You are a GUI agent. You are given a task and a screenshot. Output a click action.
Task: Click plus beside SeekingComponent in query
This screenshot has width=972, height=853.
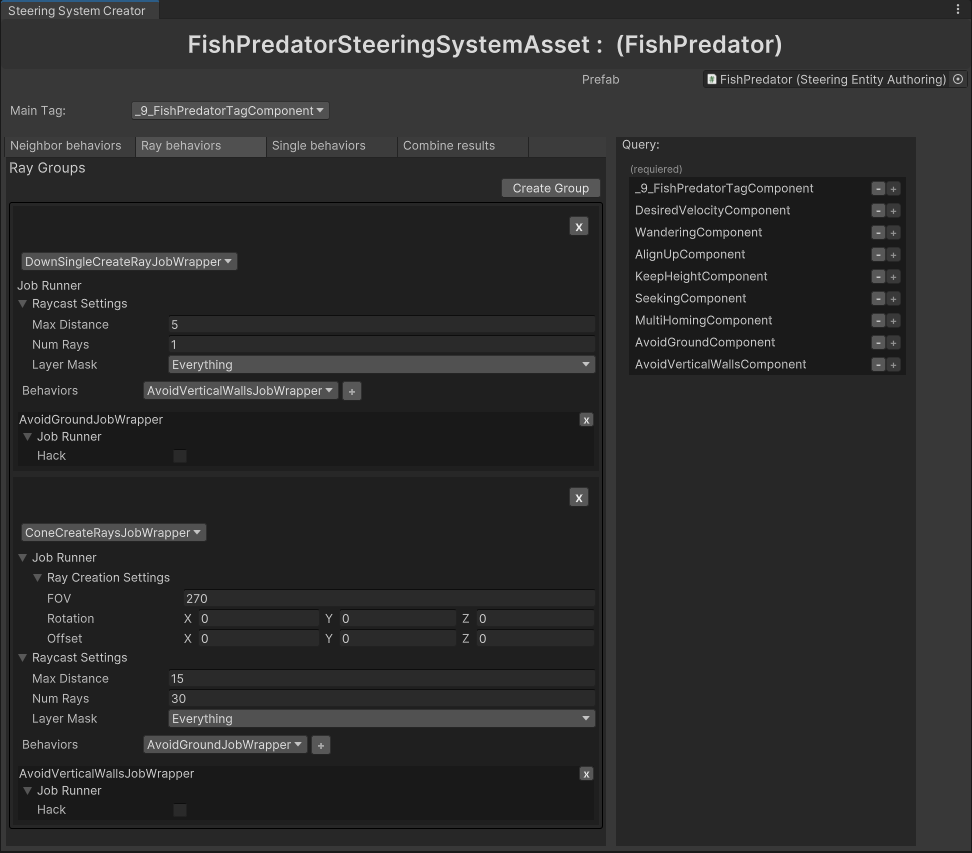tap(893, 299)
